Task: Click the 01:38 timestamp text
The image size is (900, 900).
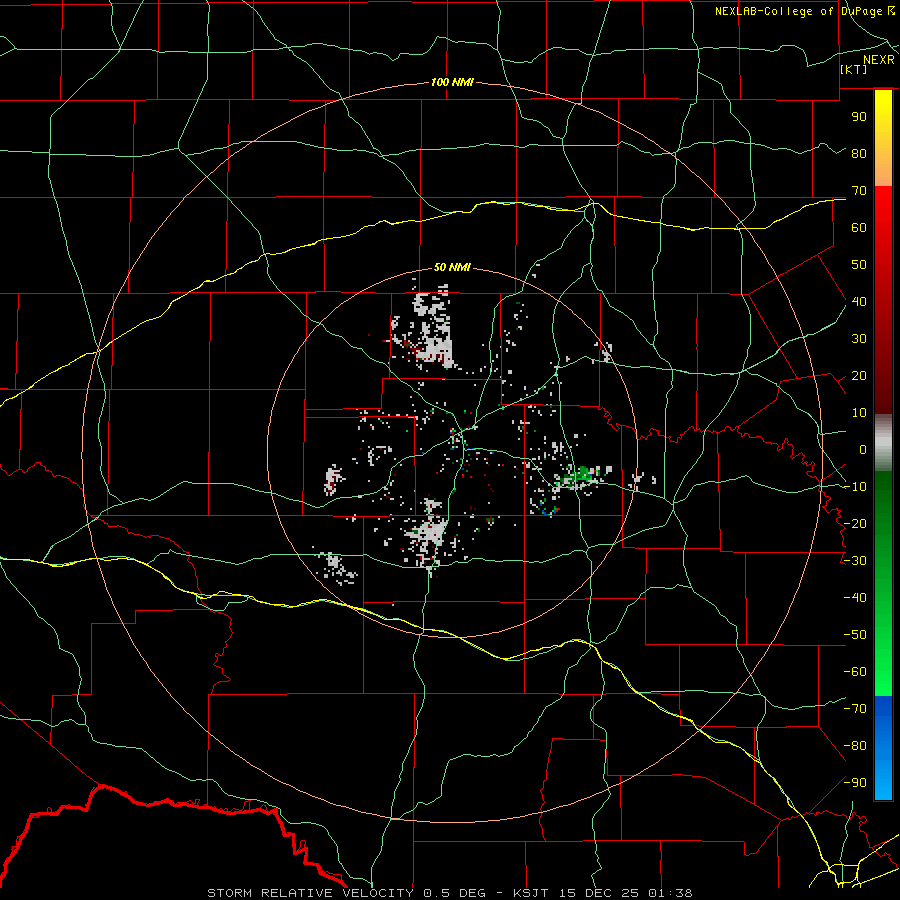Action: click(x=670, y=893)
